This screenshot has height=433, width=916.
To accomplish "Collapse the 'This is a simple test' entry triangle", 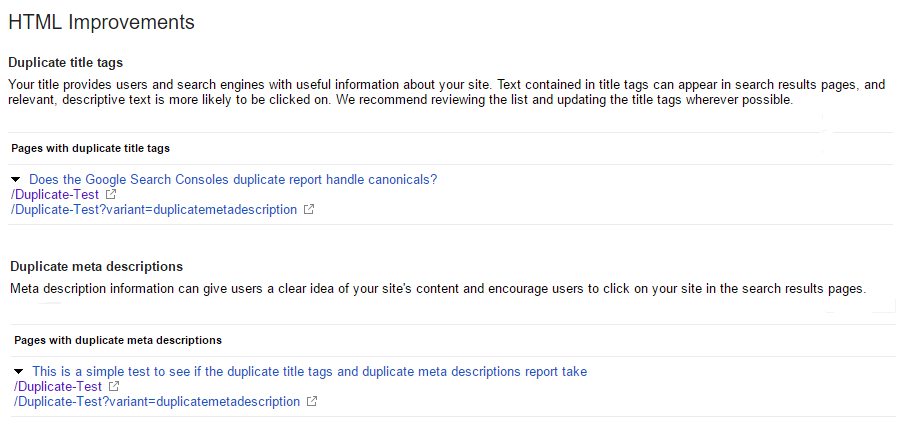I will coord(19,372).
